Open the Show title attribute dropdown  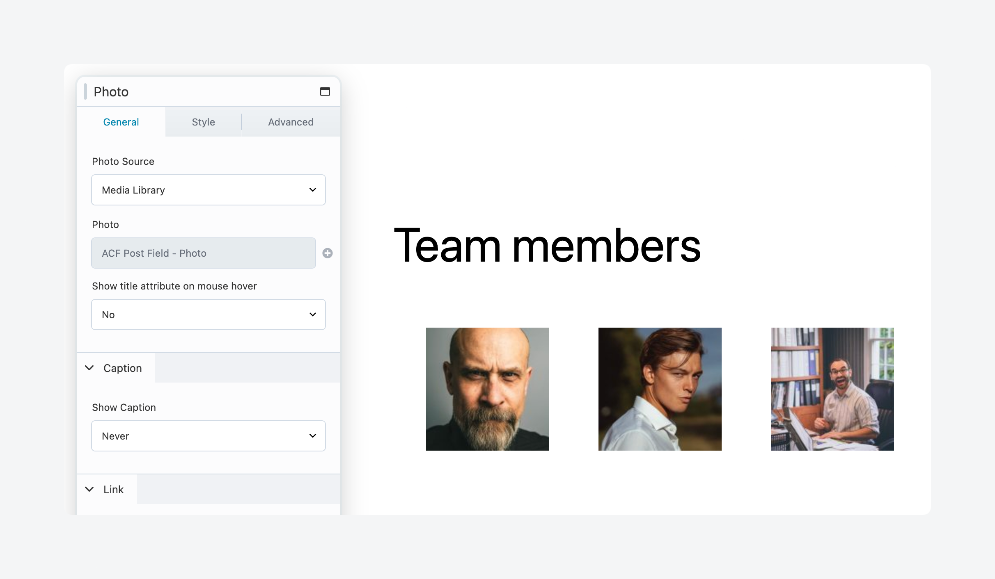(208, 314)
